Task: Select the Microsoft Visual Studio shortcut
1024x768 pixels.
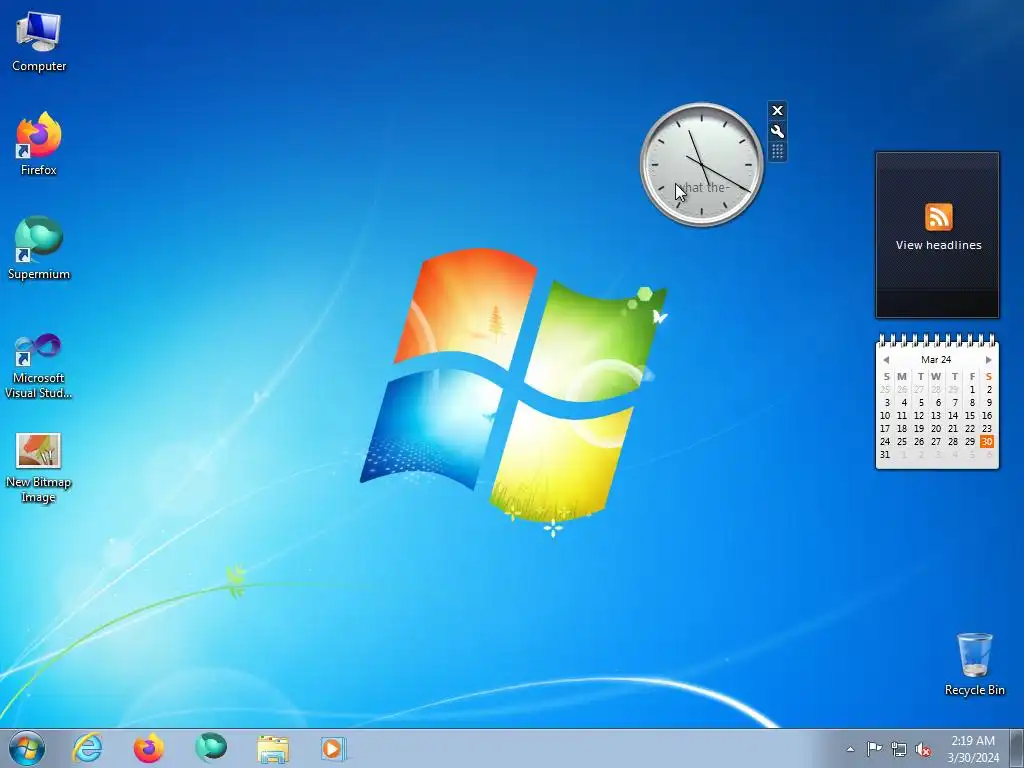Action: 39,366
